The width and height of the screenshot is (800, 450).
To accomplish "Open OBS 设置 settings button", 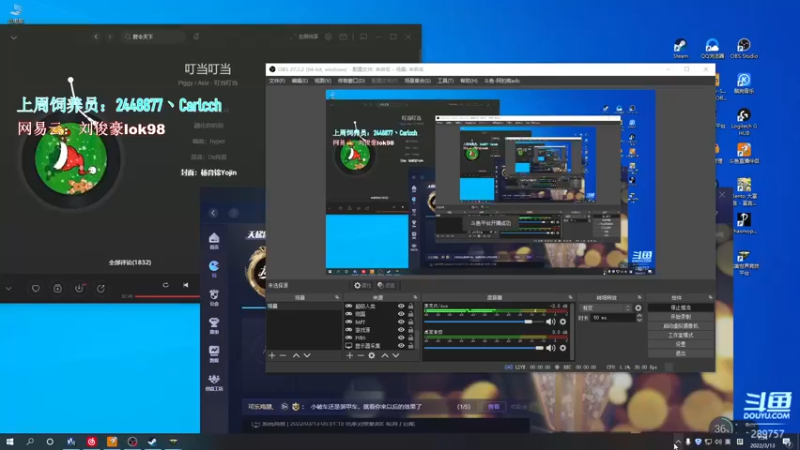I will [681, 344].
